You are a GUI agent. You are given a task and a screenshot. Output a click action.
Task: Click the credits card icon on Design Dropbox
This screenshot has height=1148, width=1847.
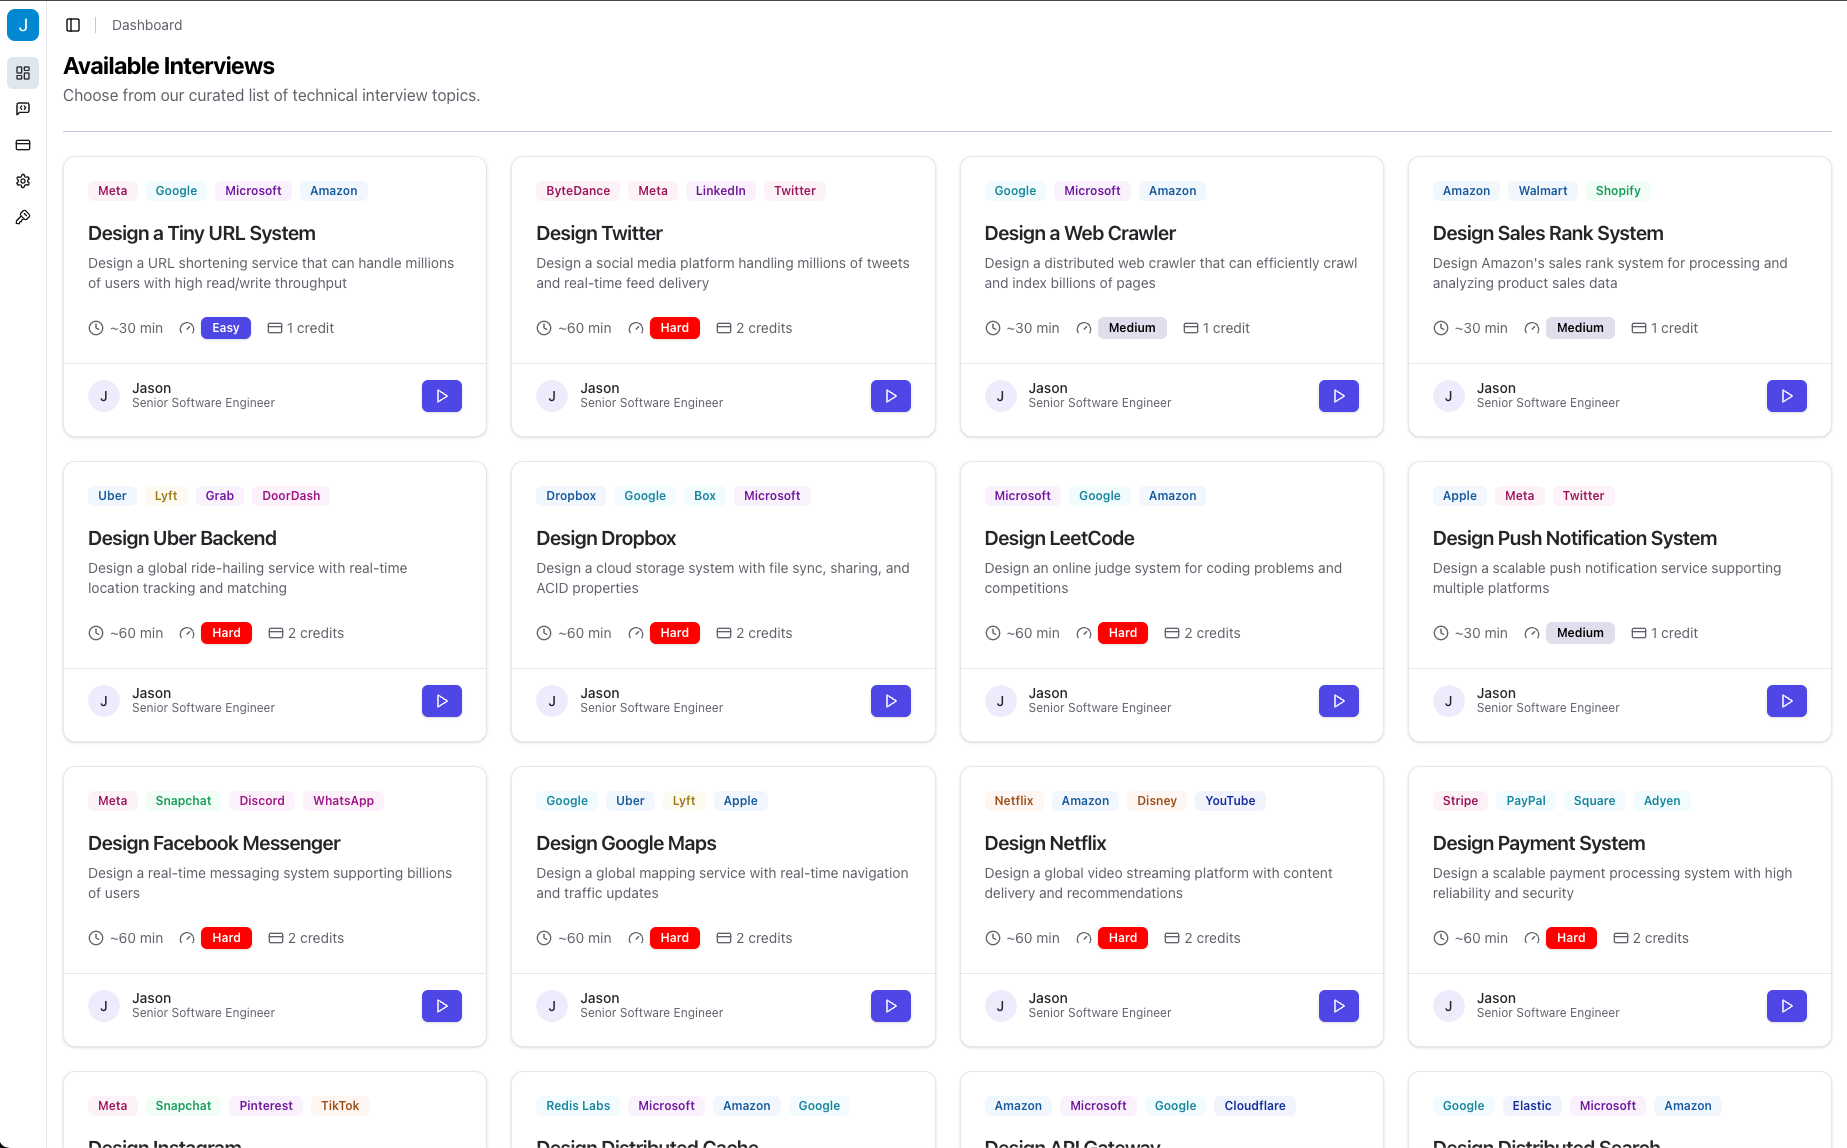pos(724,633)
